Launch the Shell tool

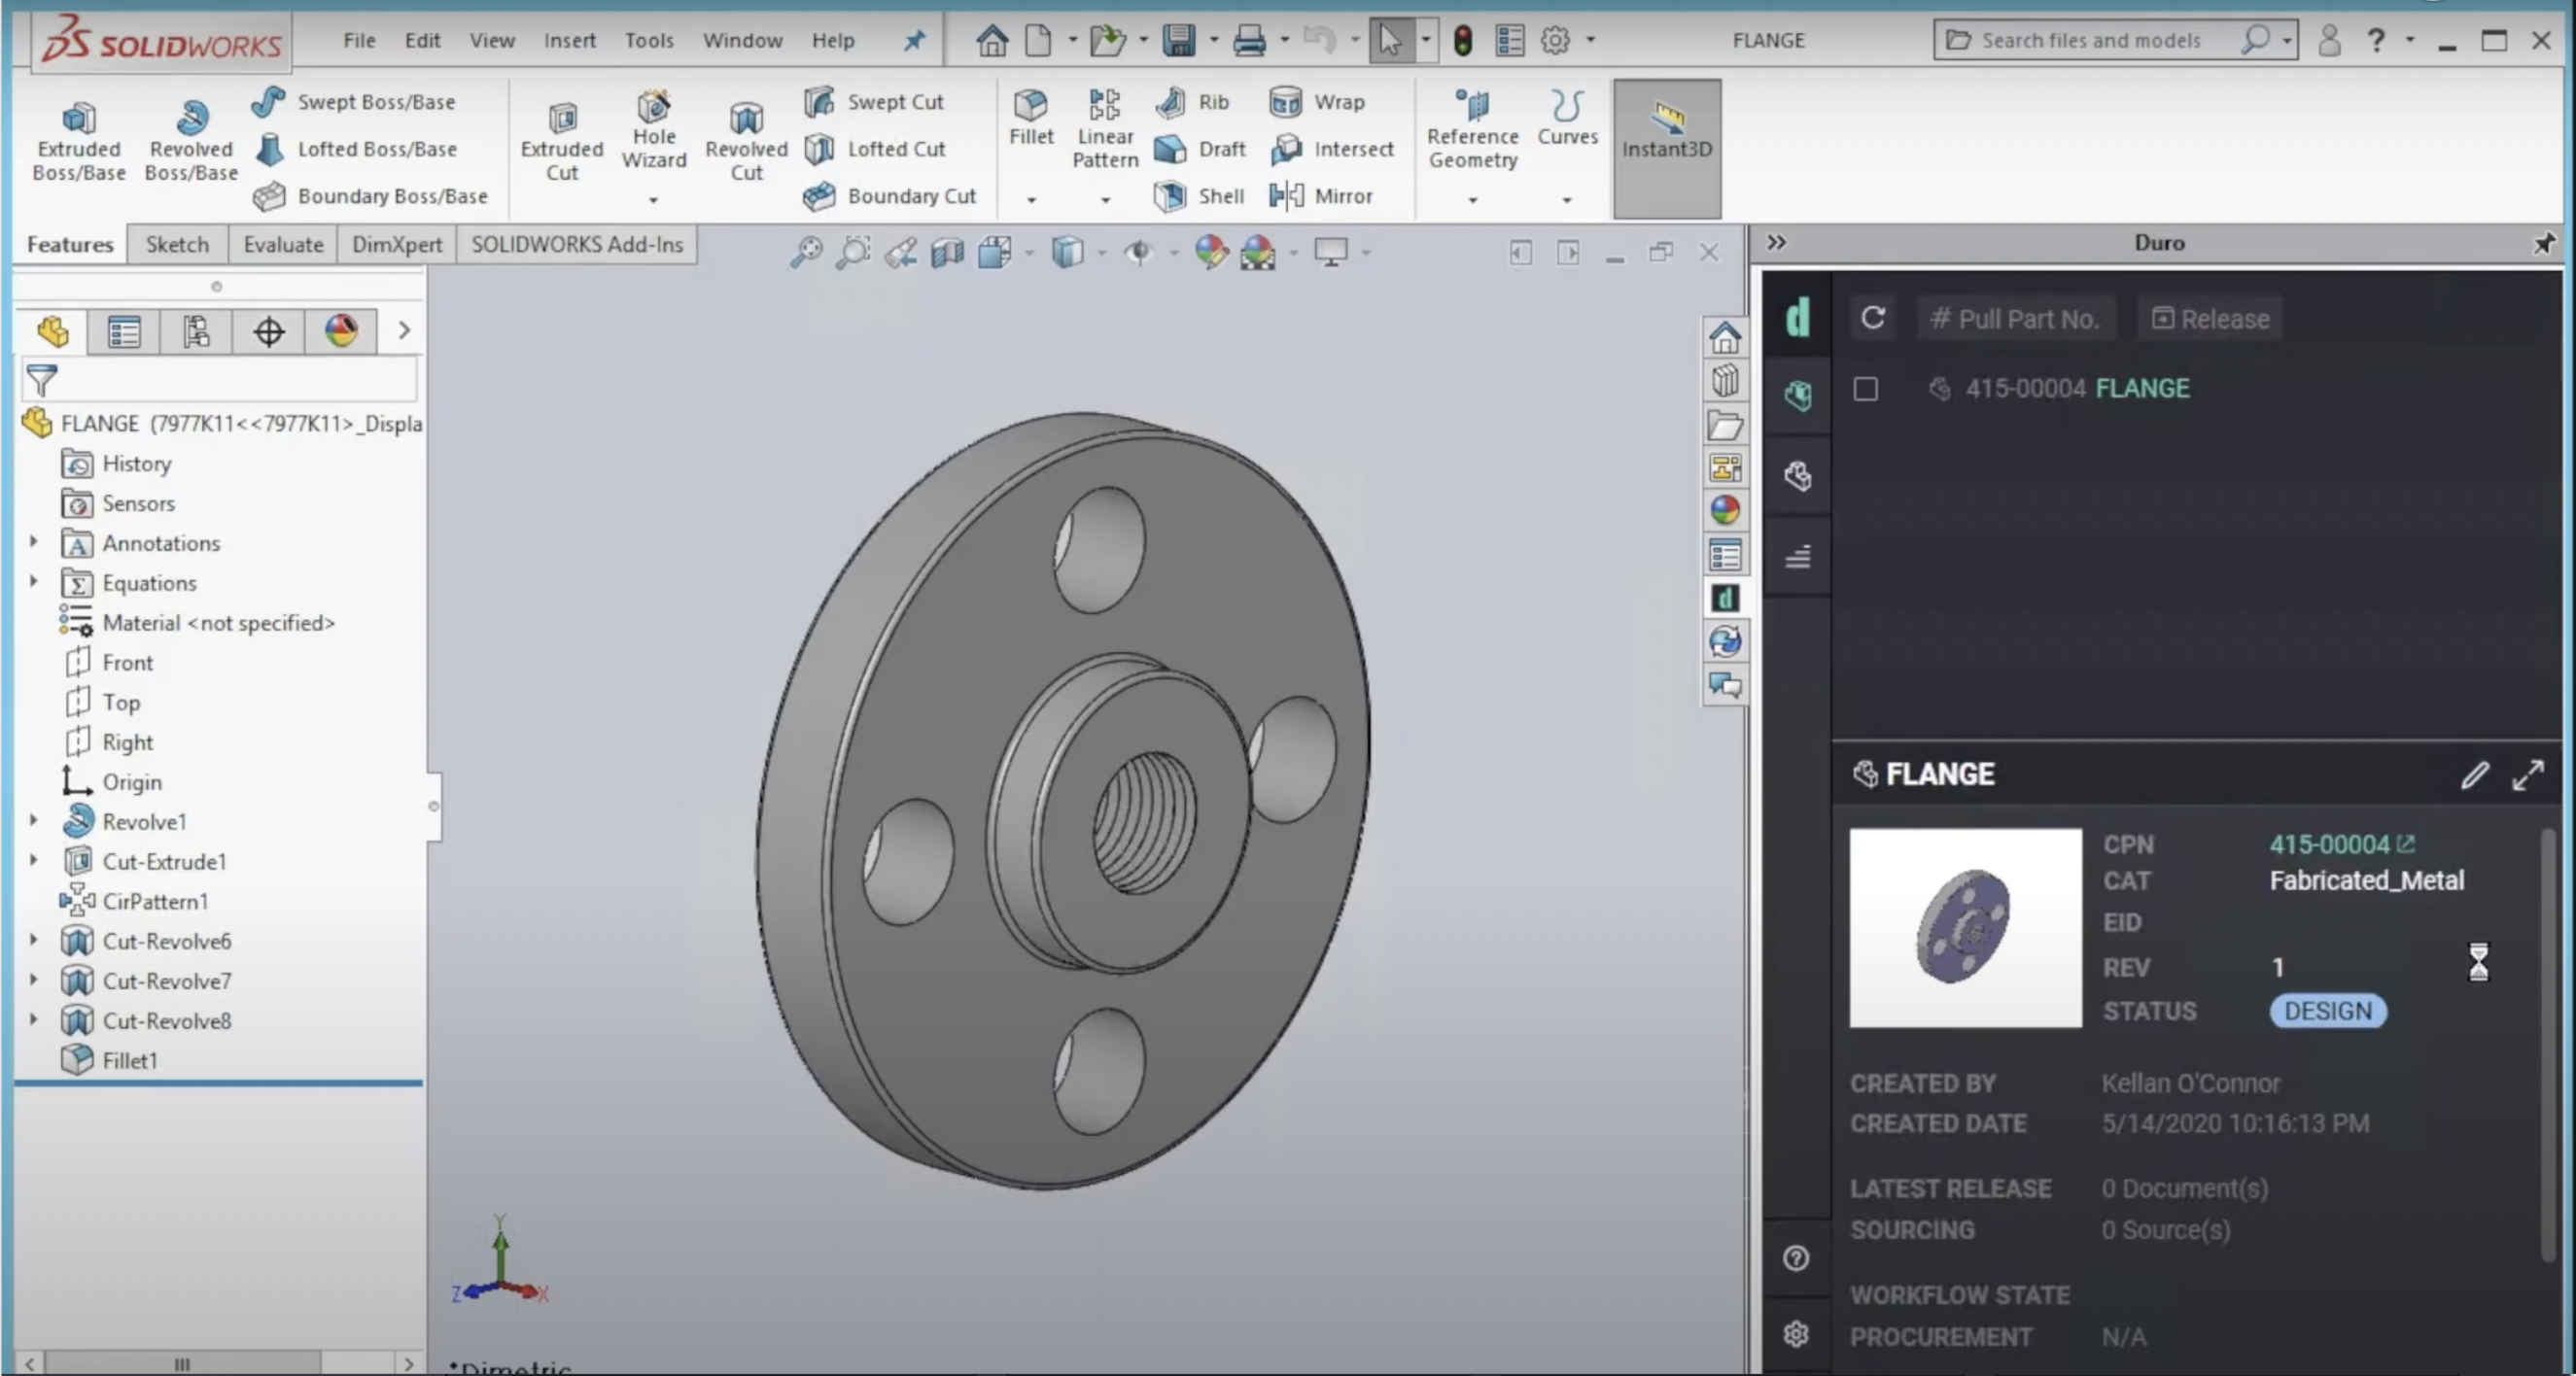(x=1199, y=196)
